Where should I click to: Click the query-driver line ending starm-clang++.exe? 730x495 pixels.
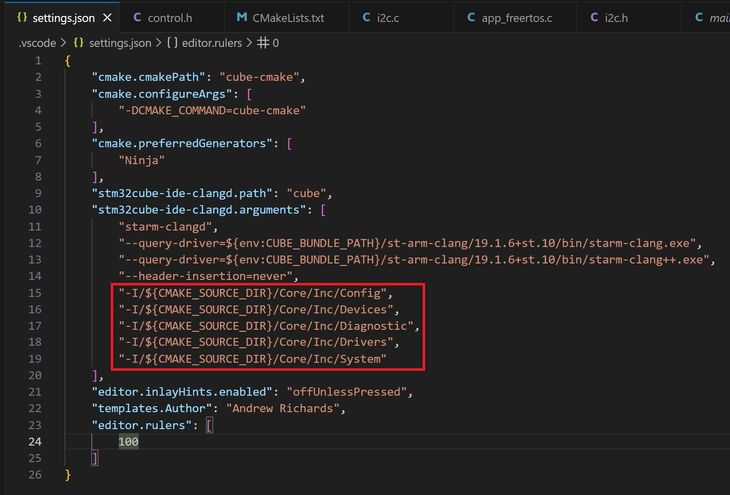tap(414, 259)
